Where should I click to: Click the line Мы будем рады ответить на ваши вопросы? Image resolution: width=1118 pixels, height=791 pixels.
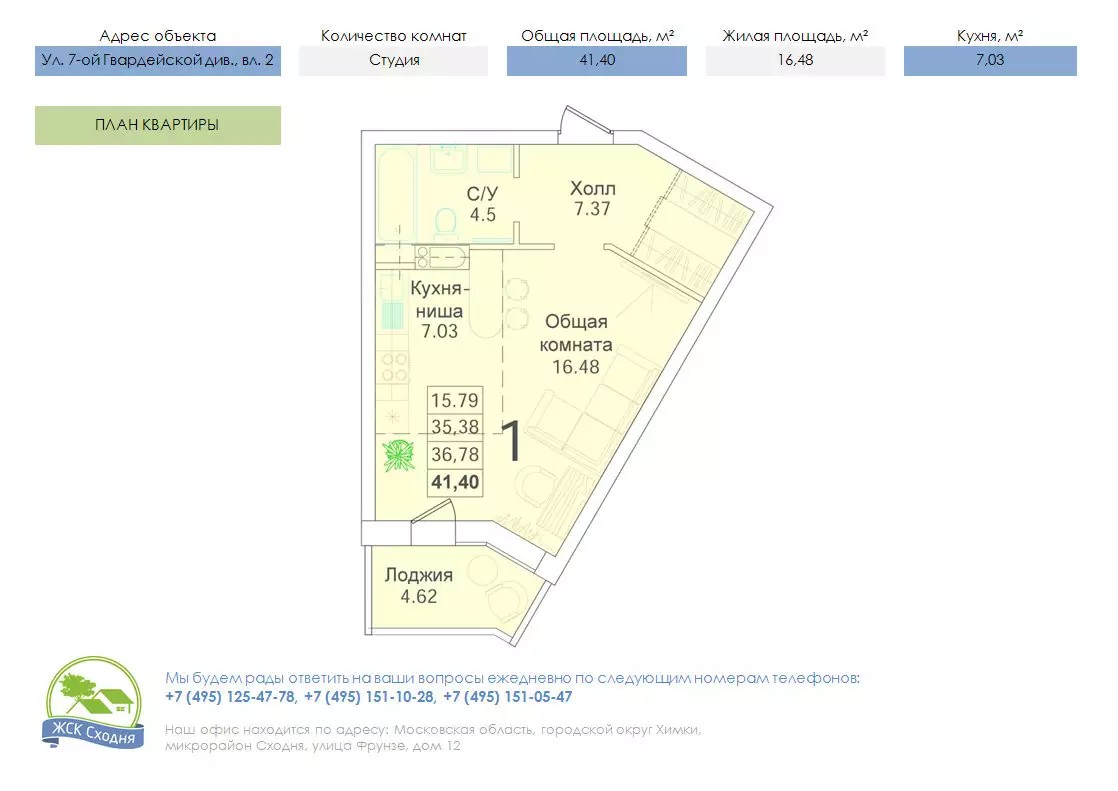point(513,678)
